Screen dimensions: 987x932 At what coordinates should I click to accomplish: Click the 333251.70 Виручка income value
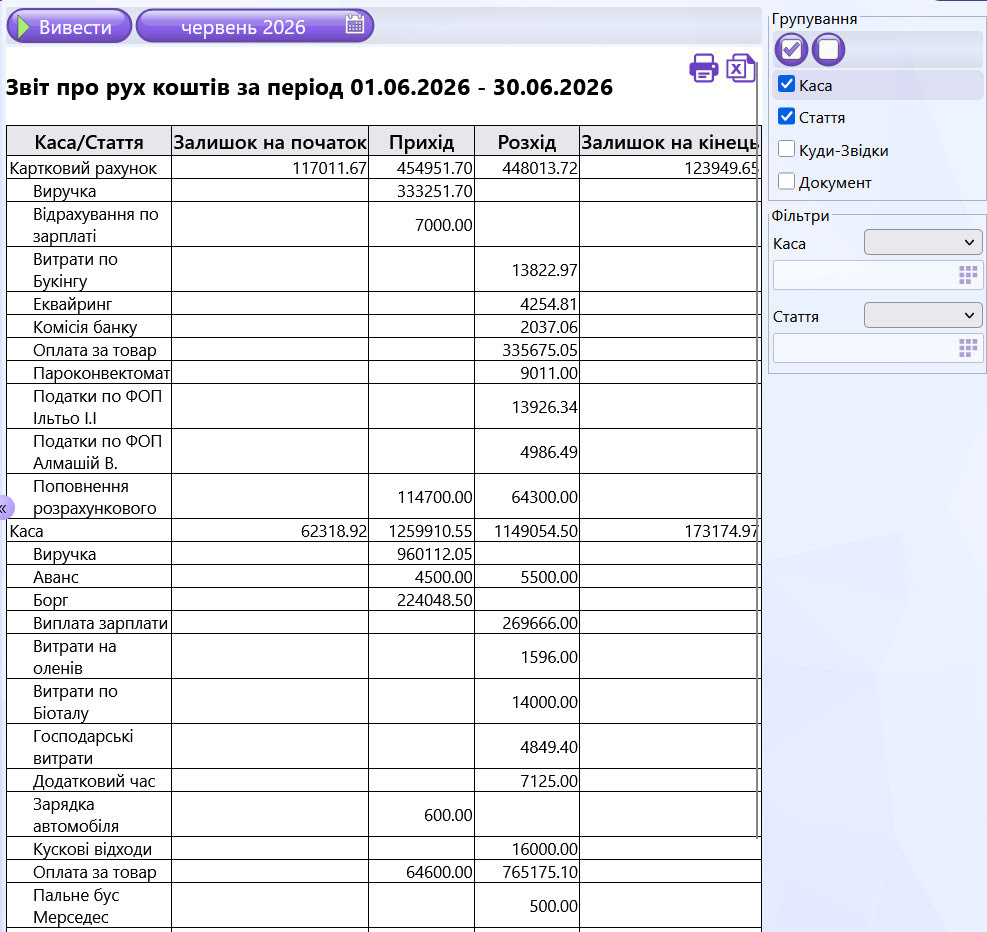coord(434,191)
